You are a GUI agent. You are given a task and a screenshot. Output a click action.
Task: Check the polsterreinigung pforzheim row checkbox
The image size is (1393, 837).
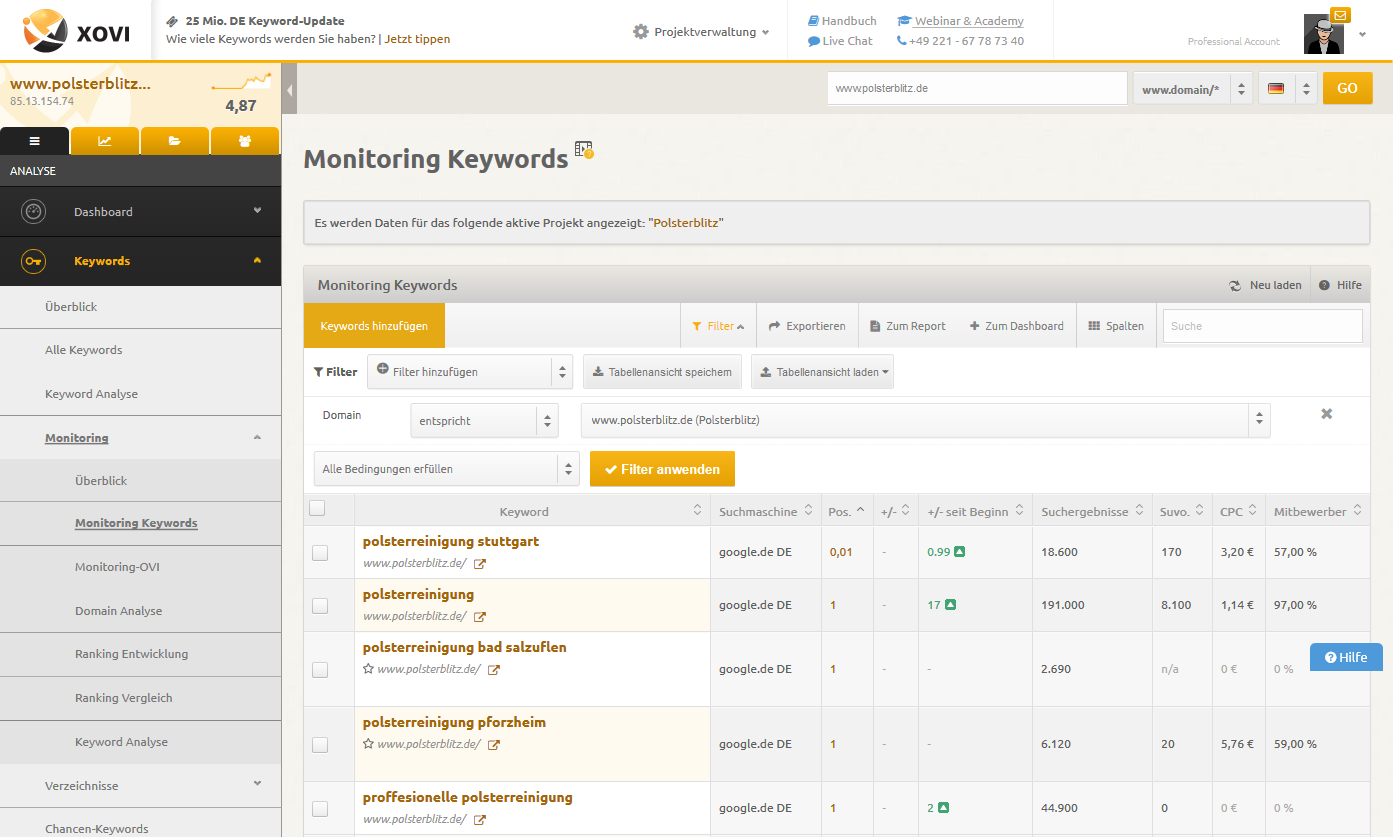point(320,744)
